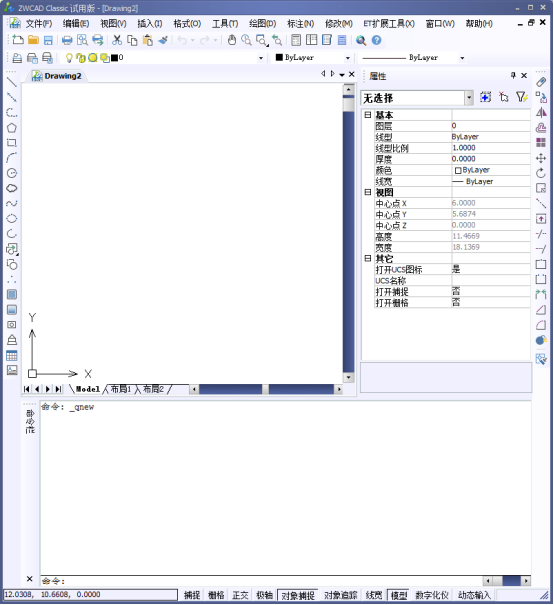The image size is (554, 605).
Task: Click the 颜色 ByLayer color swatch property
Action: coord(491,170)
